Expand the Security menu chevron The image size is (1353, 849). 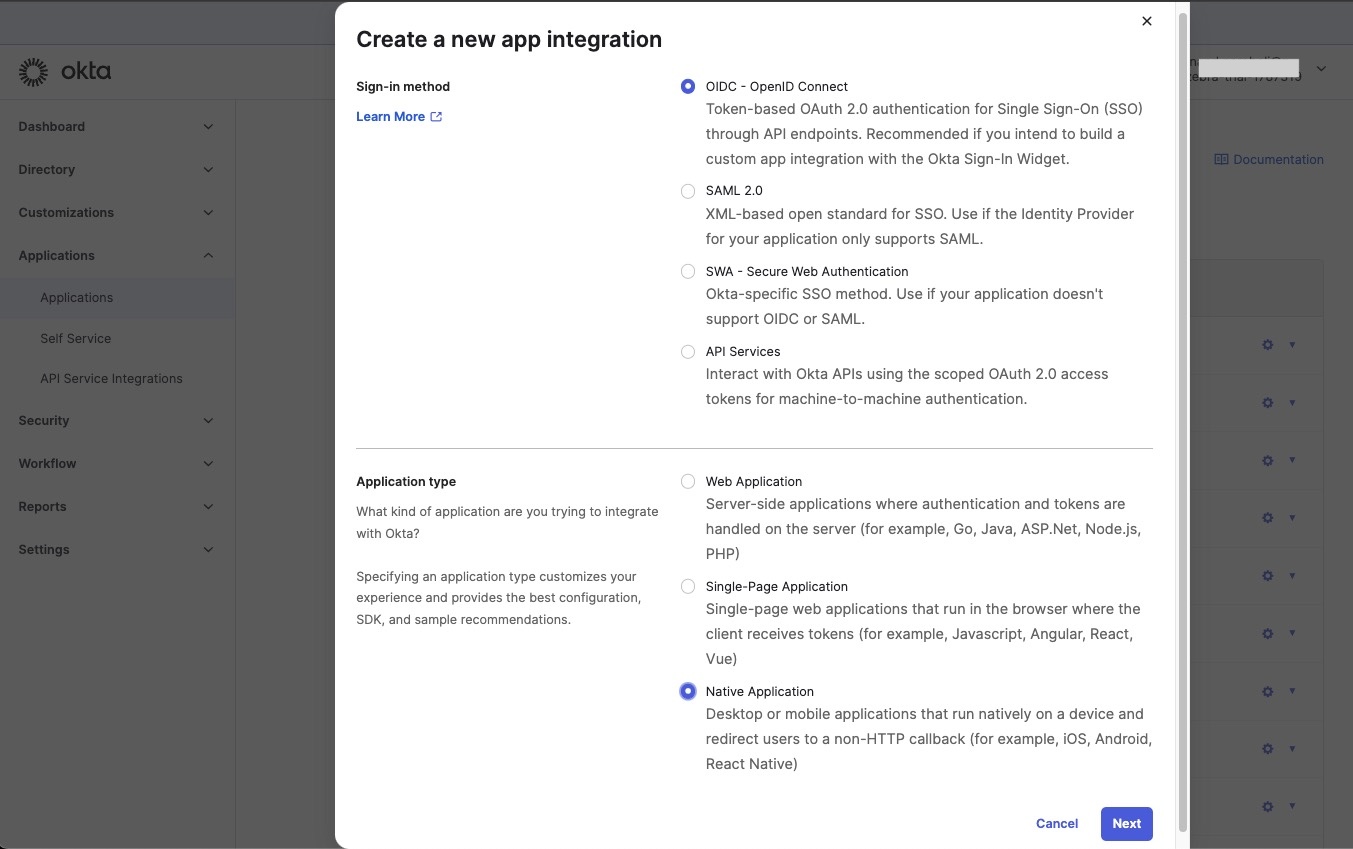[208, 421]
